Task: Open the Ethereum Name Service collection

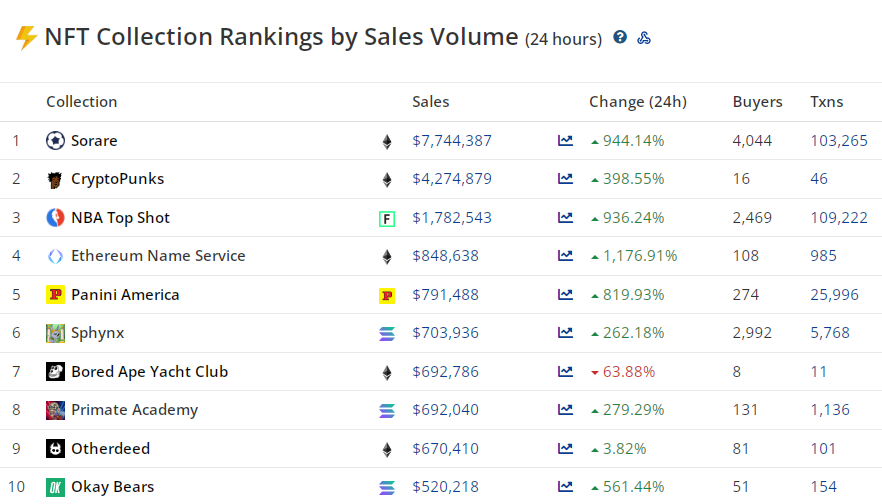Action: 157,256
